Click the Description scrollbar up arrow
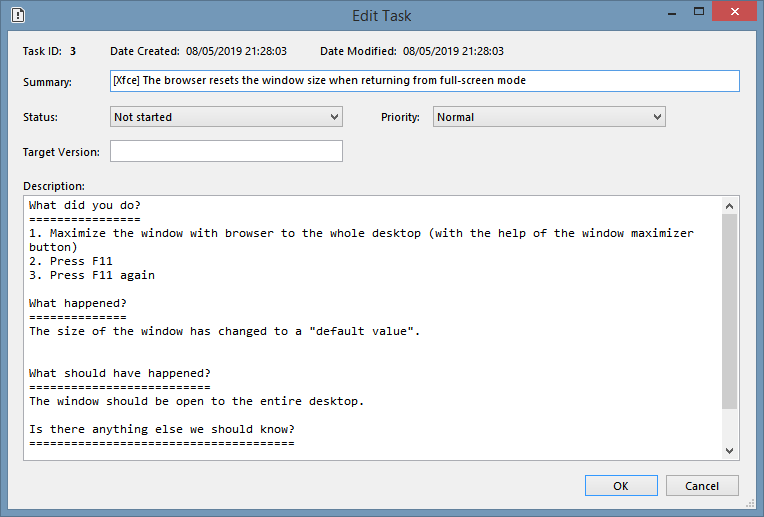 pos(729,206)
